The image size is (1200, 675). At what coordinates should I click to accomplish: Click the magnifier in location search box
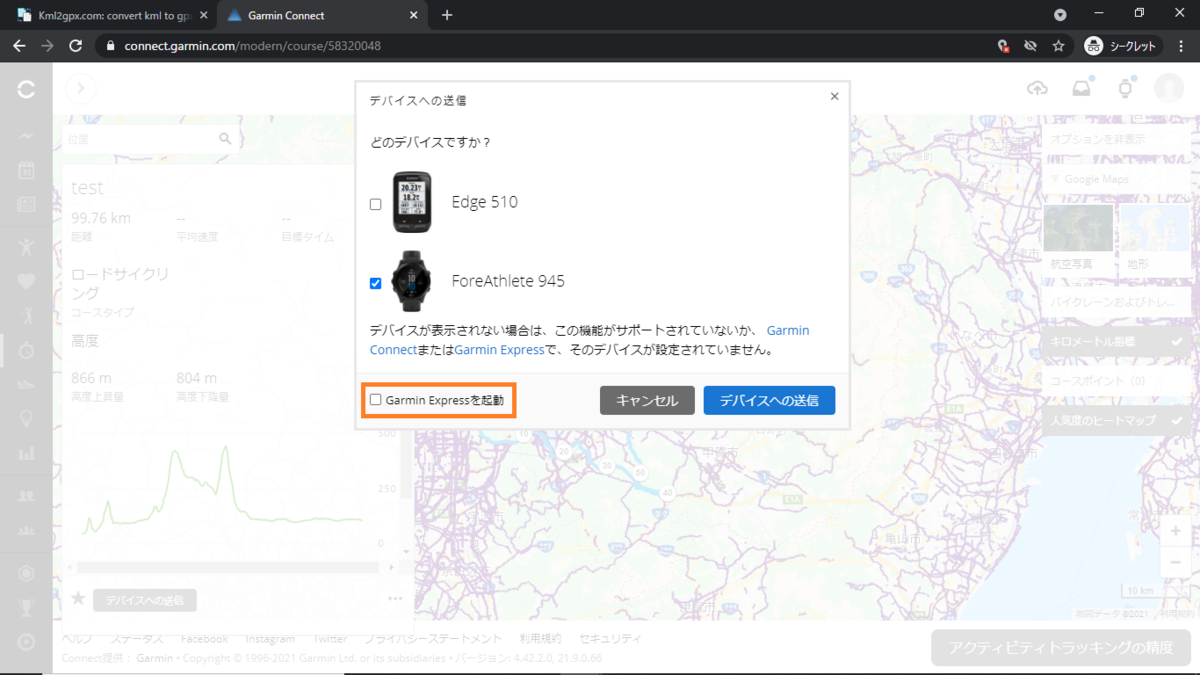[225, 140]
